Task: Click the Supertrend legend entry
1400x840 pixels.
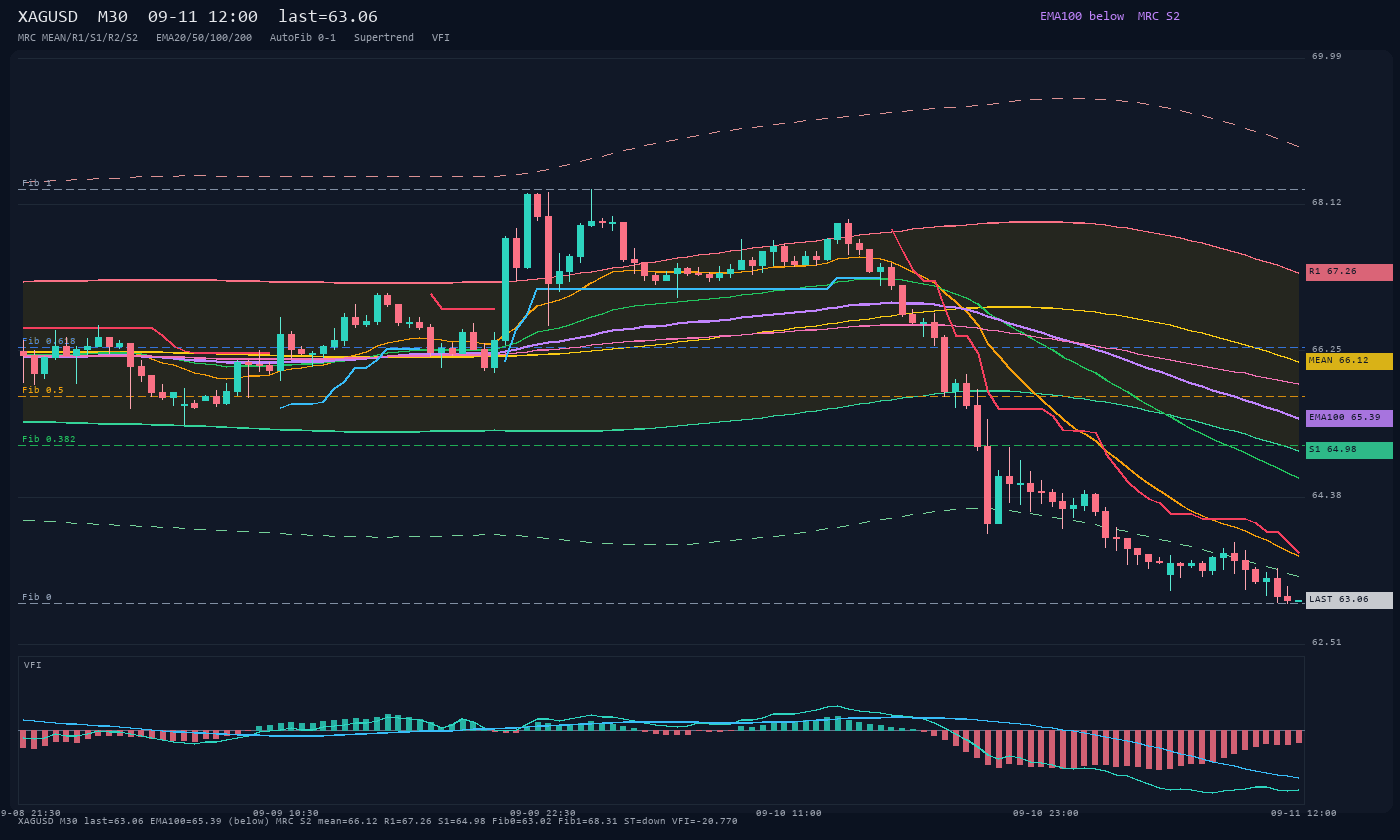Action: tap(384, 38)
